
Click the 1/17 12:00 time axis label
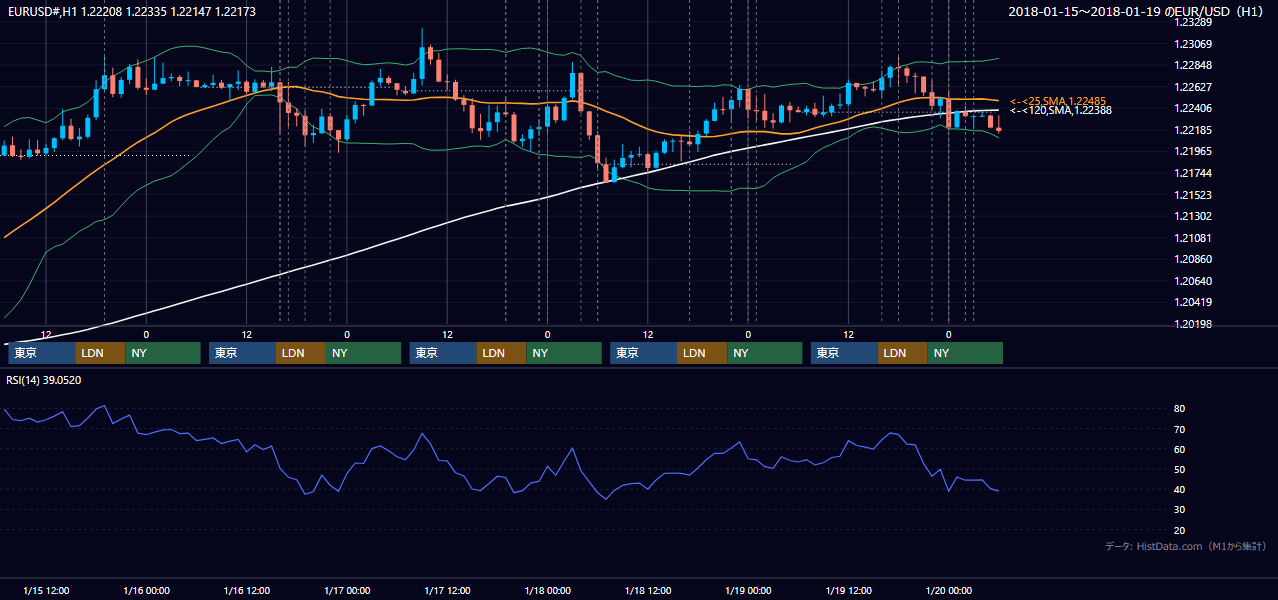447,591
